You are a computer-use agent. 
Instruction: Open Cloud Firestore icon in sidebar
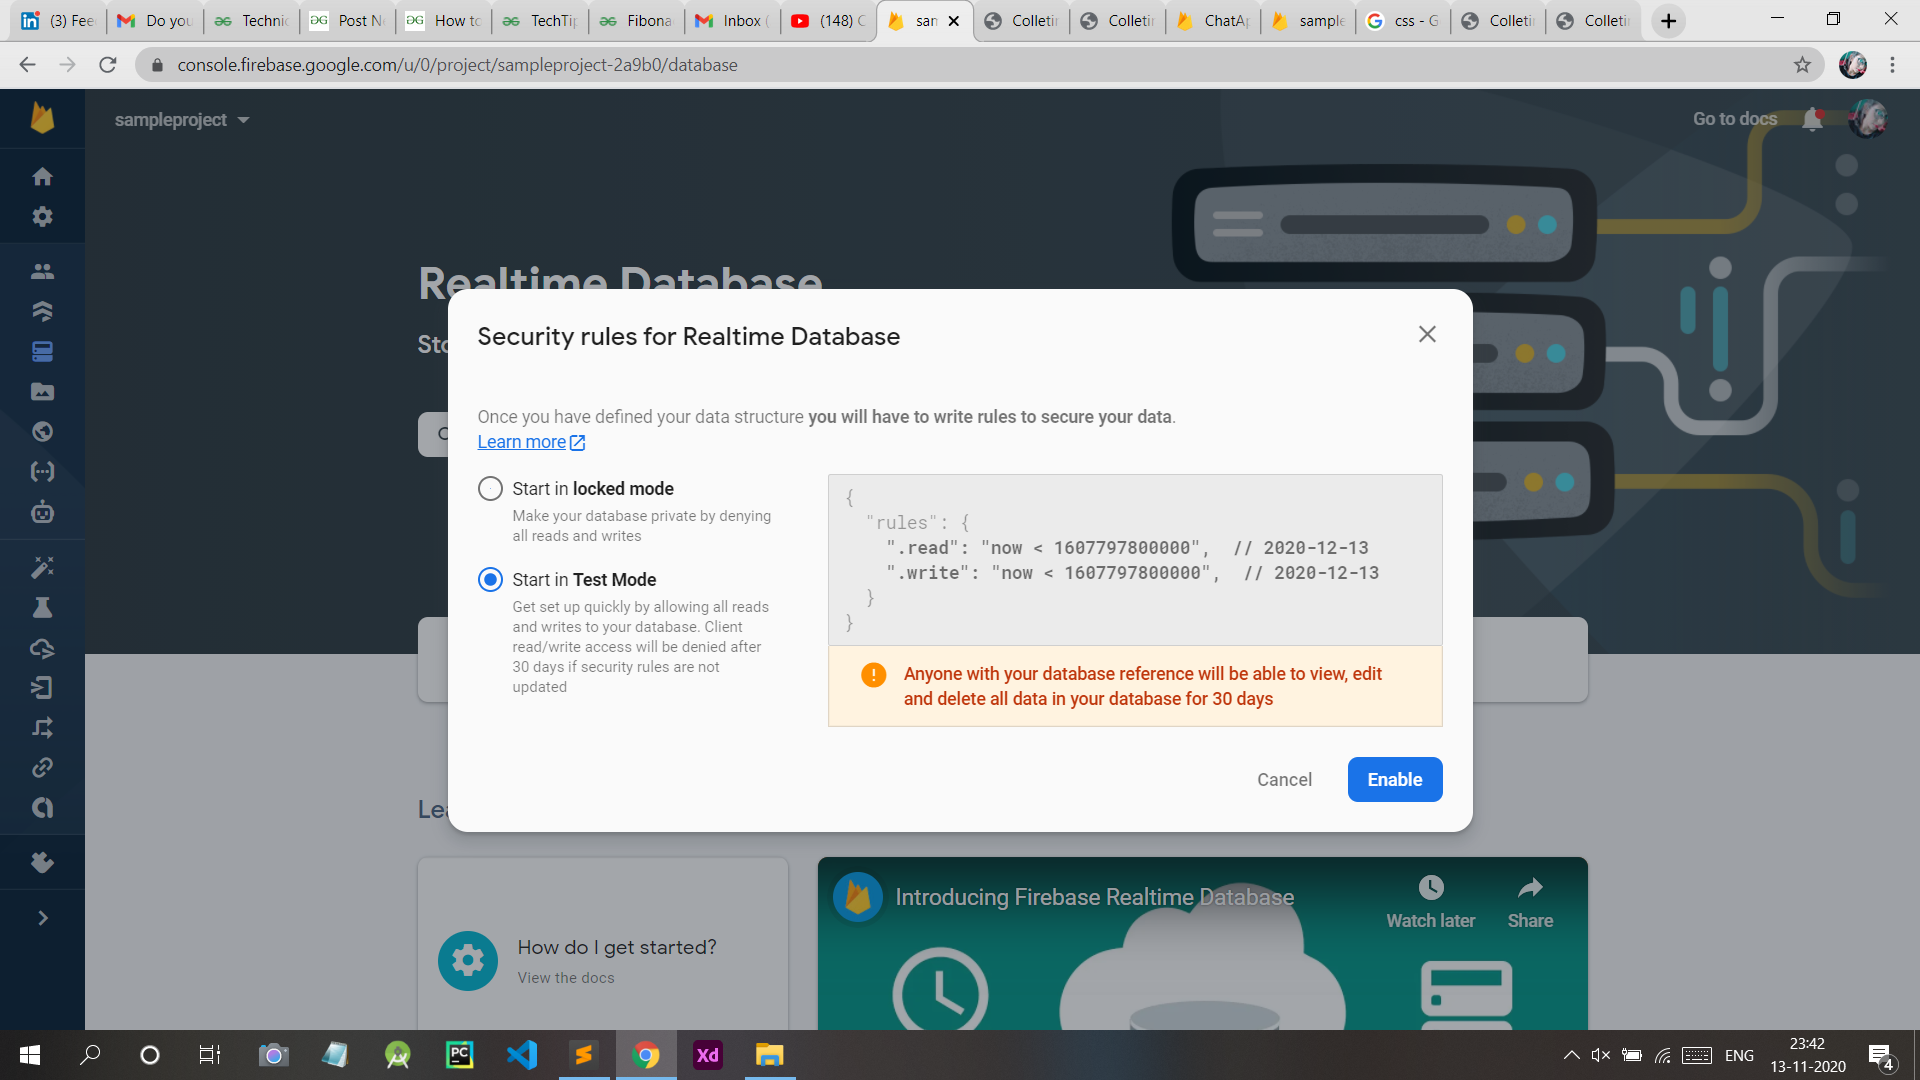(42, 311)
